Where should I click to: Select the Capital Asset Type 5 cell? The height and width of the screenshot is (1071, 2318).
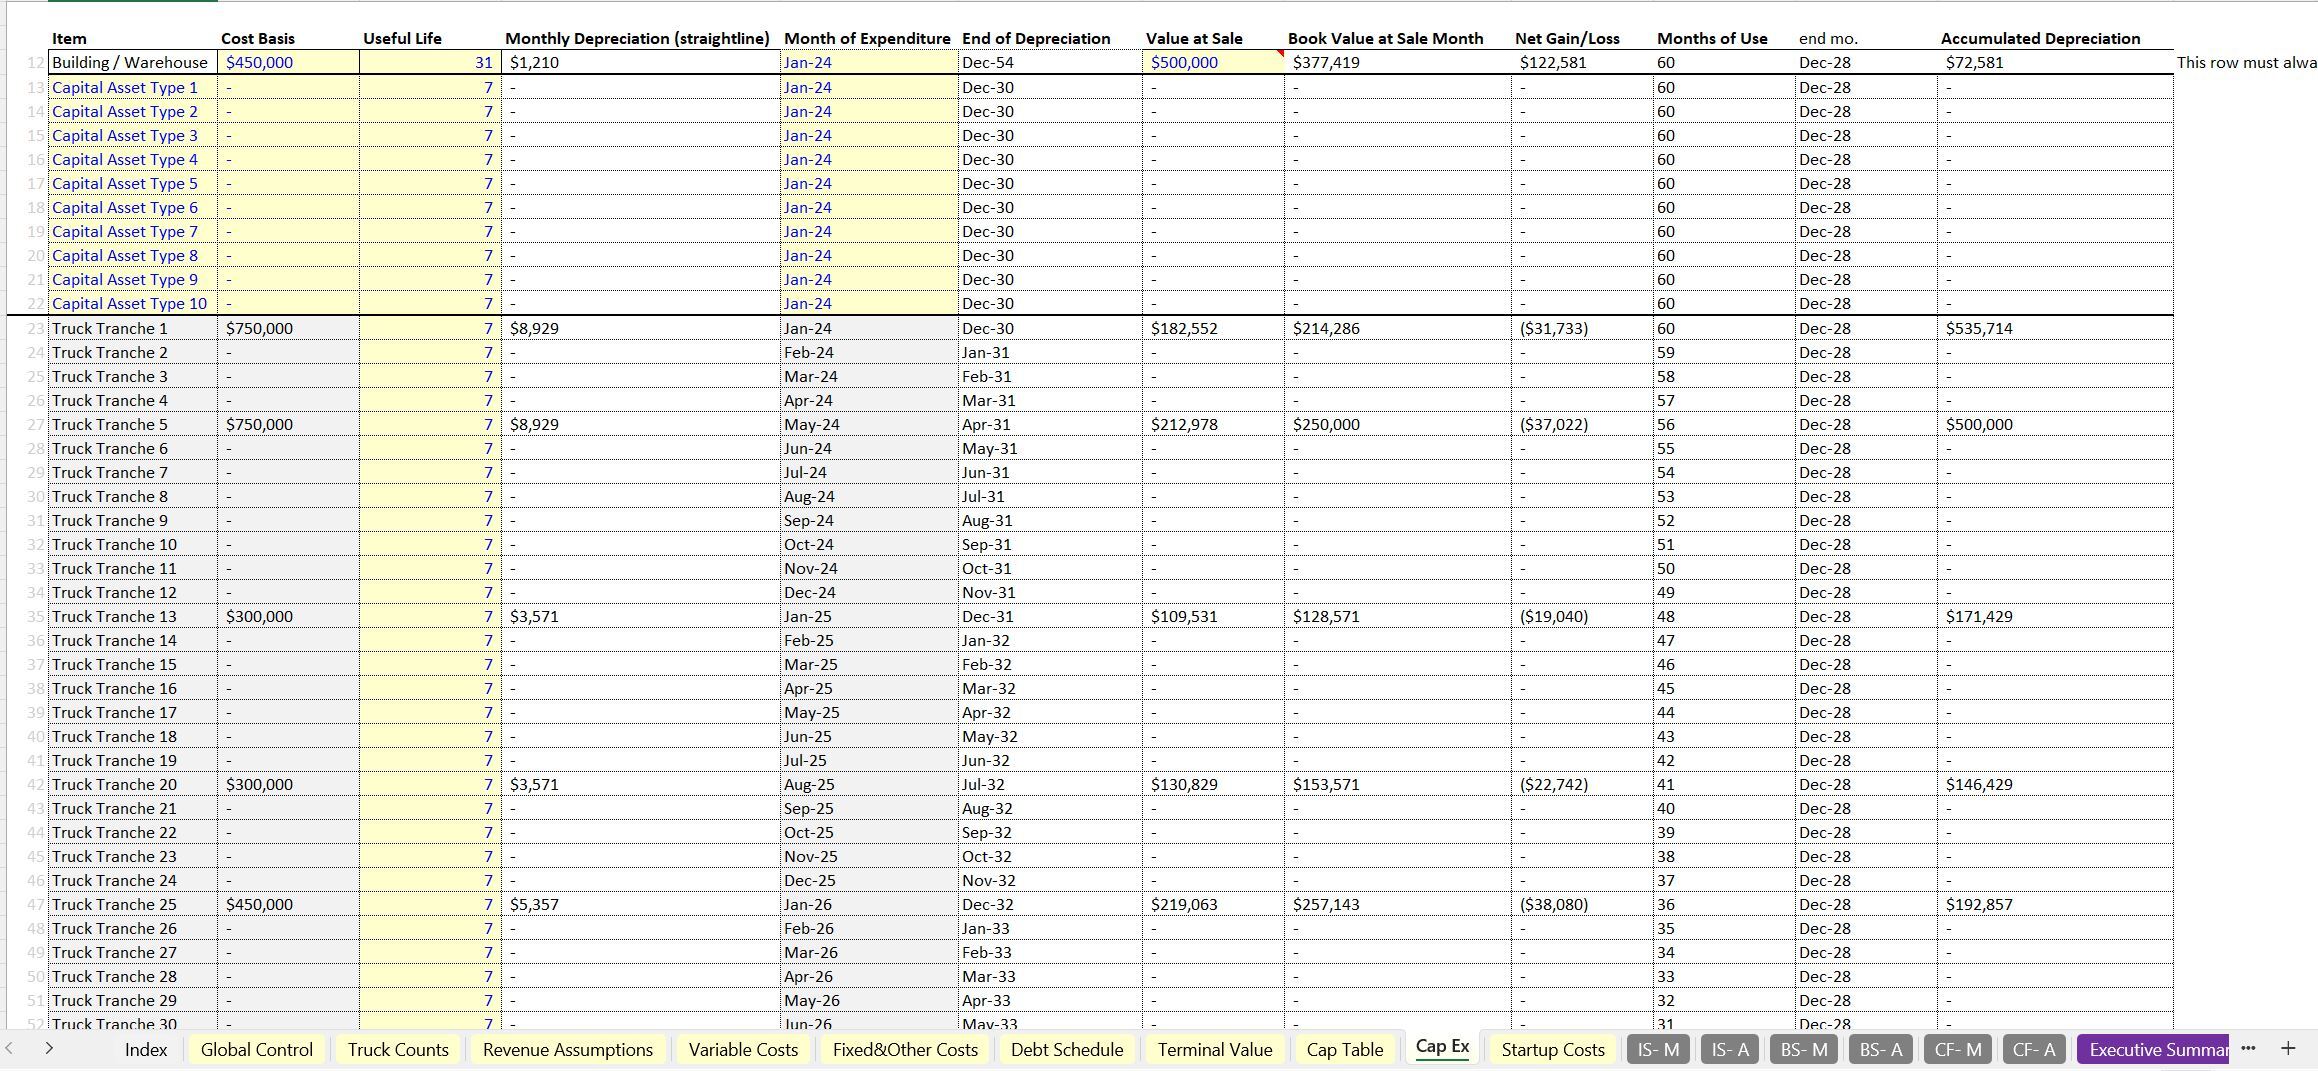coord(133,183)
